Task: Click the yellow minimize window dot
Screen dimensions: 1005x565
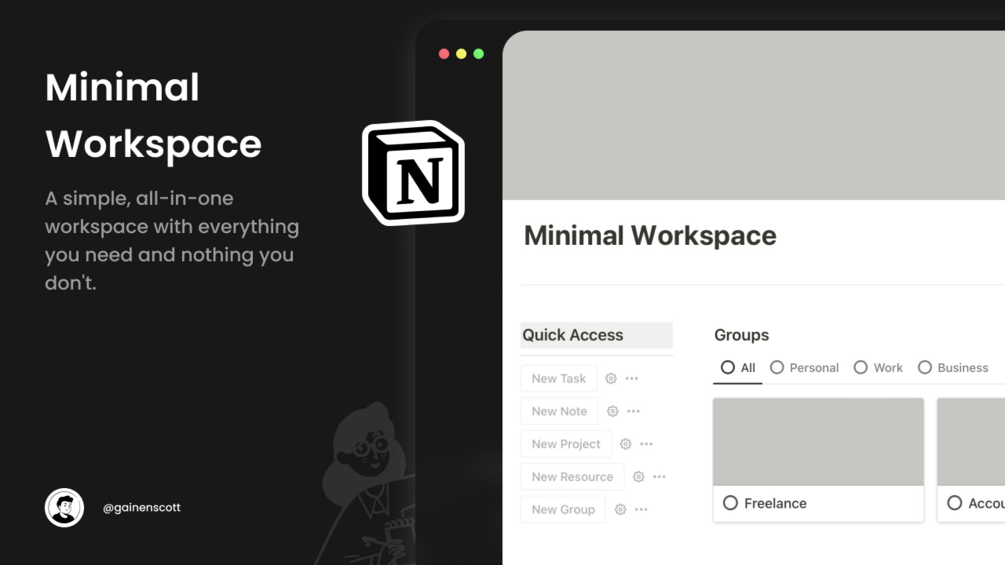Action: click(x=461, y=54)
